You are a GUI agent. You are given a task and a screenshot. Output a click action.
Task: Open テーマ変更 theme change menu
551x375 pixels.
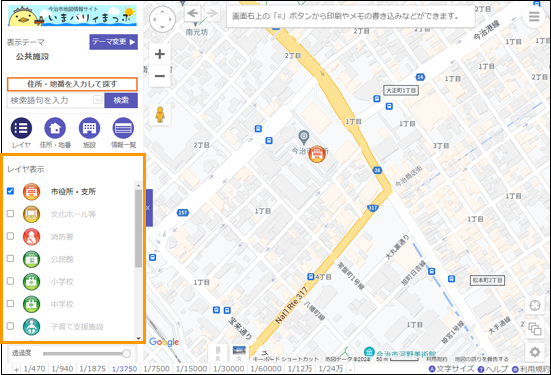(114, 42)
